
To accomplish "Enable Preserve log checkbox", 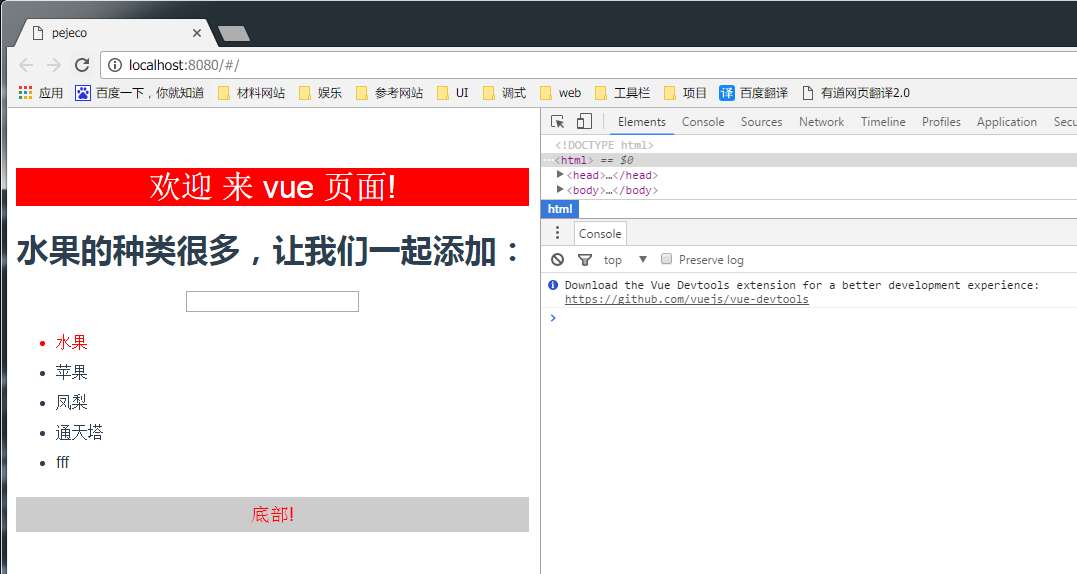I will click(666, 259).
